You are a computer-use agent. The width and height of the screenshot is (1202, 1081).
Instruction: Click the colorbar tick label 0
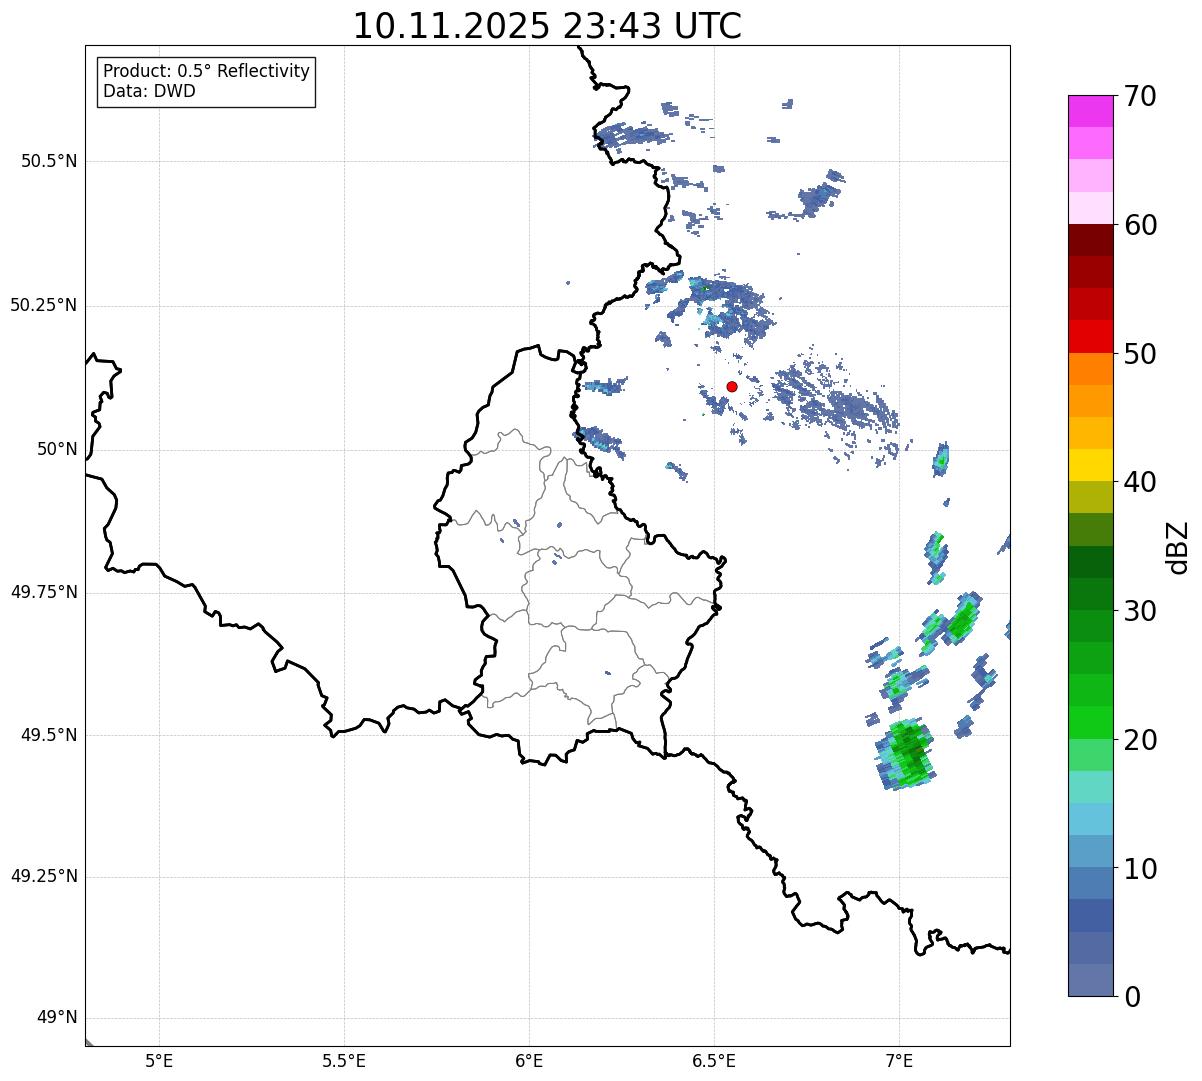(x=1132, y=997)
